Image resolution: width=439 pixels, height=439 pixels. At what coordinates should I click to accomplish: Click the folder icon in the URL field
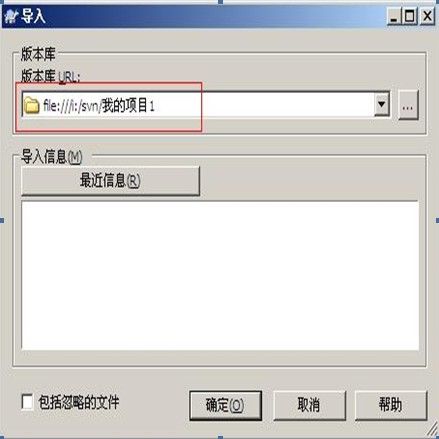tap(32, 105)
